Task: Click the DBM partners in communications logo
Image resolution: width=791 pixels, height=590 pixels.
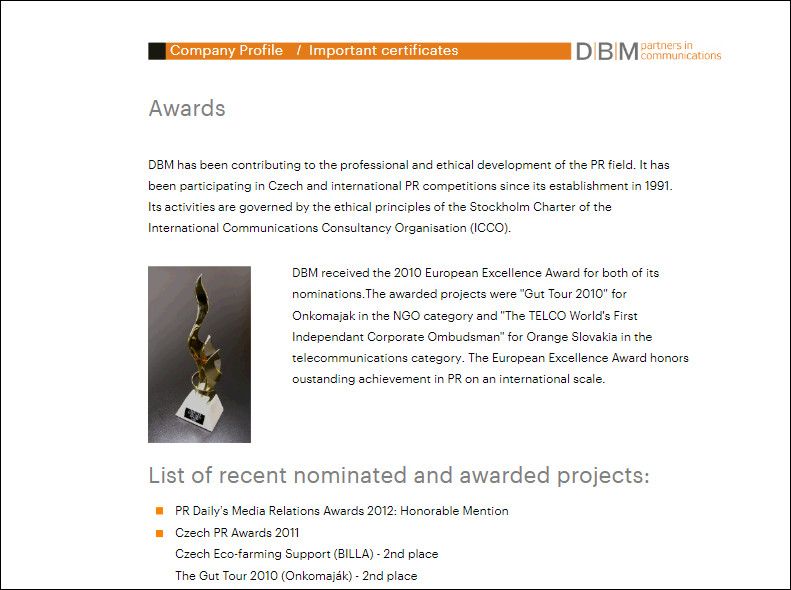Action: point(648,51)
